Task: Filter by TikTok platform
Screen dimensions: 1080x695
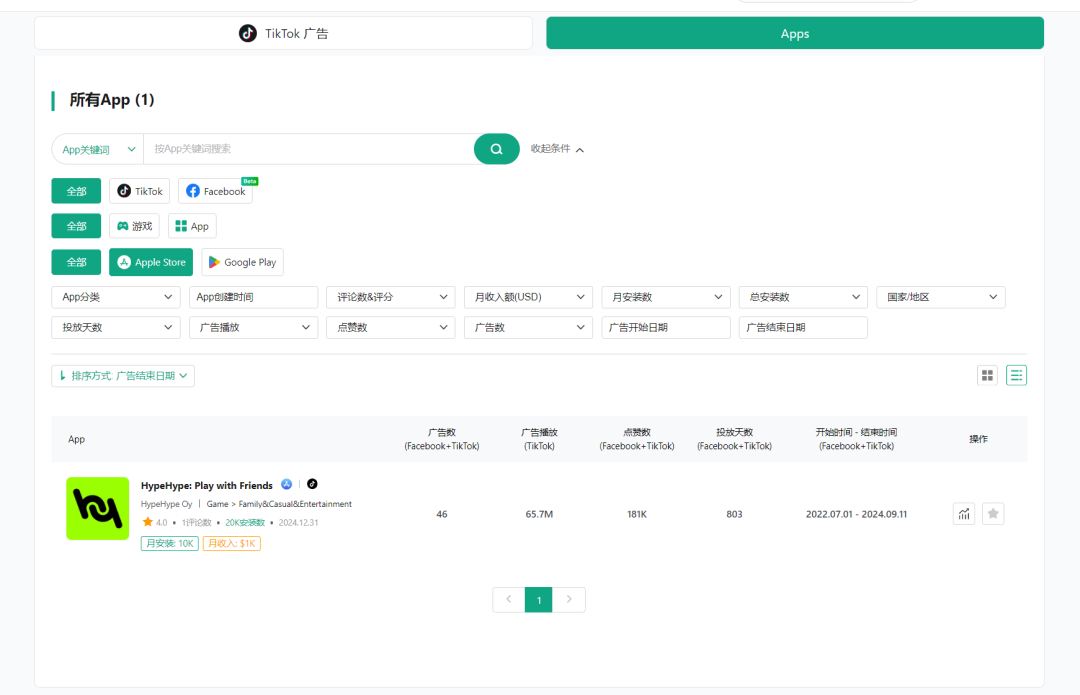Action: [140, 191]
